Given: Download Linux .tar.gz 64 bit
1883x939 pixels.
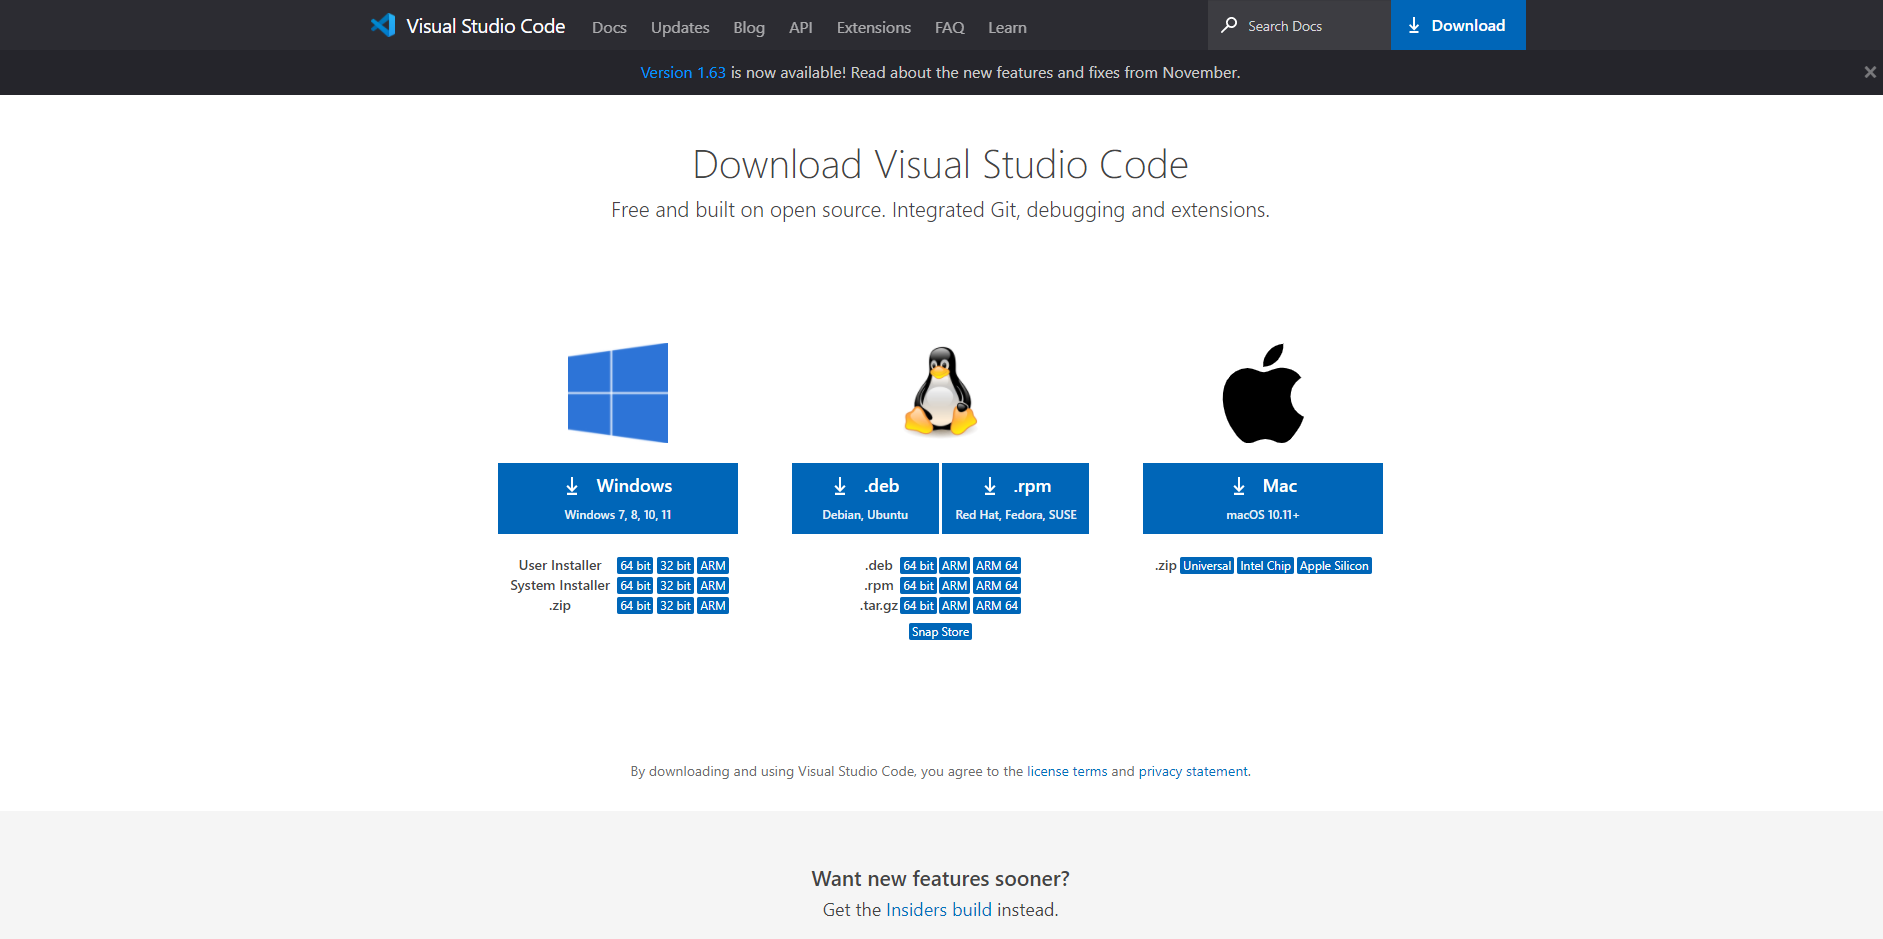Looking at the screenshot, I should tap(918, 606).
